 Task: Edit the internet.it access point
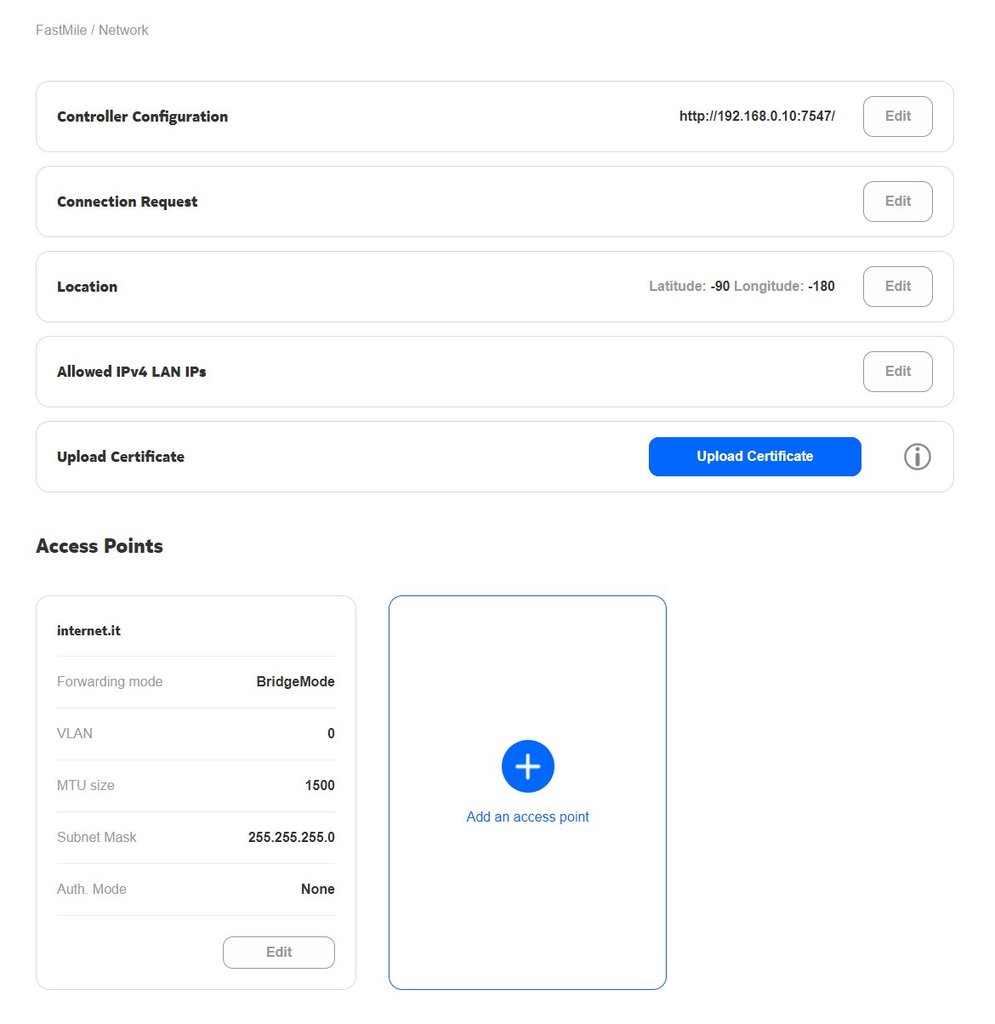click(278, 952)
